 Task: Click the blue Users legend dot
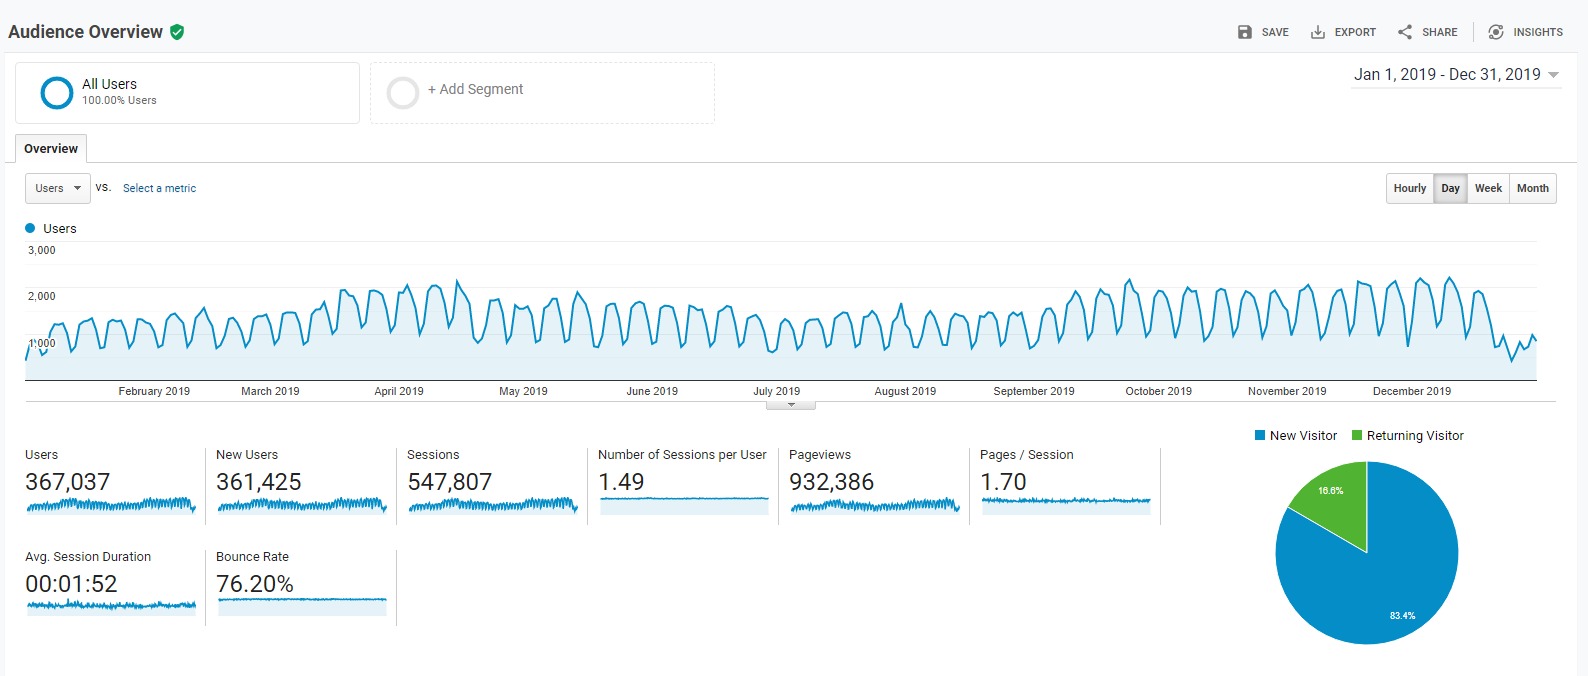click(30, 228)
